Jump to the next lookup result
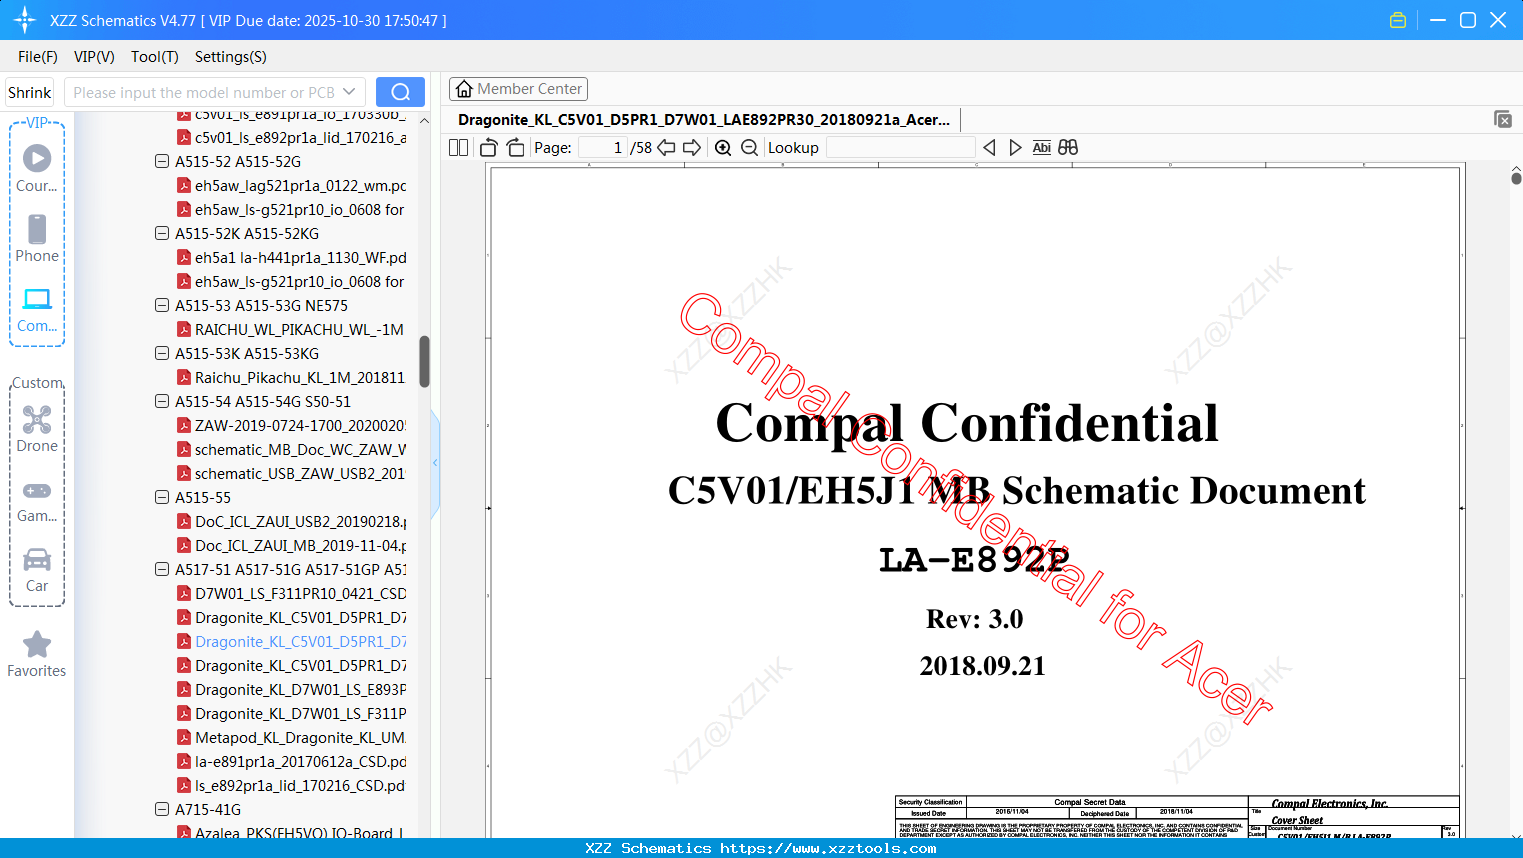Screen dimensions: 1523x858 [x=1015, y=148]
